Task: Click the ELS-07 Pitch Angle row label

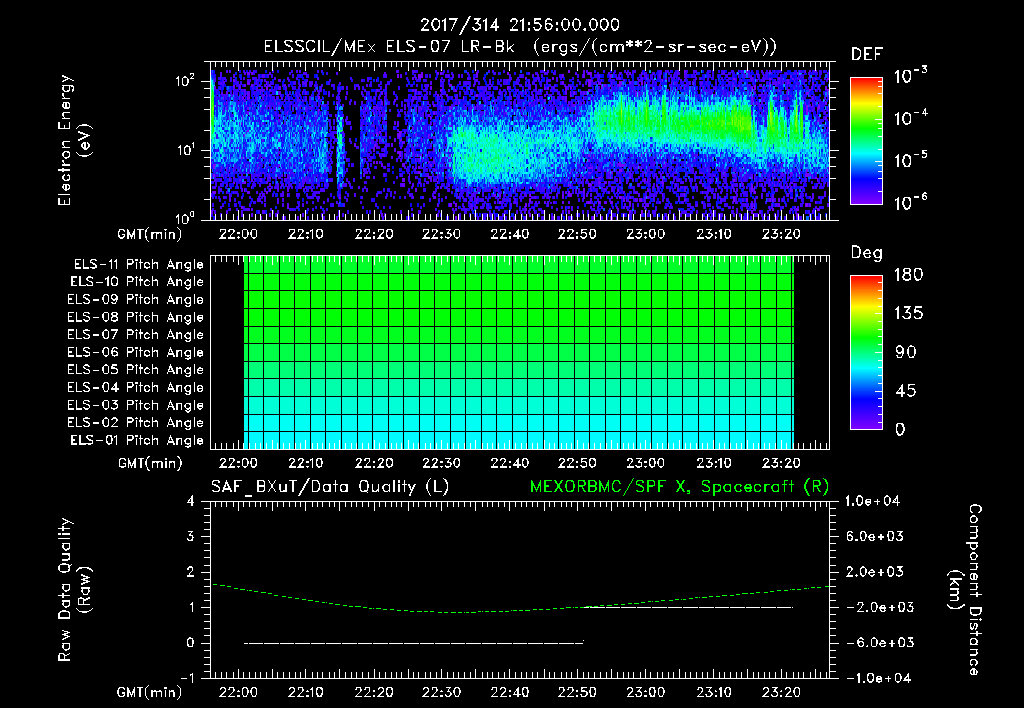Action: (x=136, y=334)
